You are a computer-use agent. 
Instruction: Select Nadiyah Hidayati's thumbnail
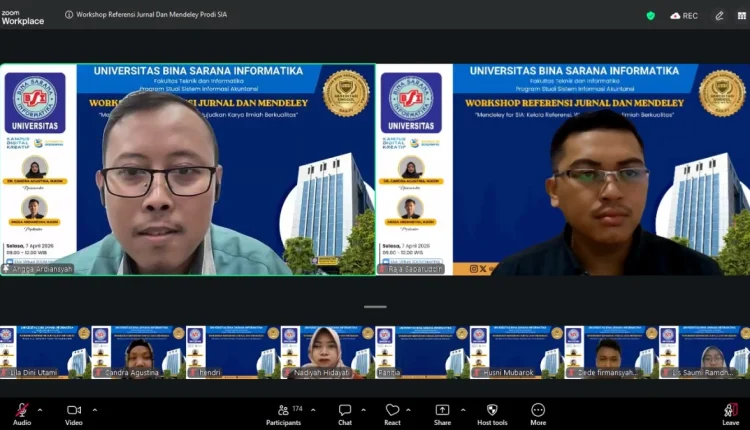pos(328,353)
